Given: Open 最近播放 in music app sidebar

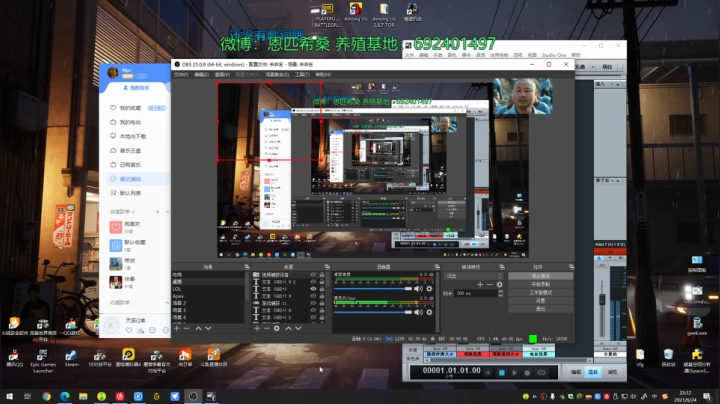Looking at the screenshot, I should click(136, 179).
